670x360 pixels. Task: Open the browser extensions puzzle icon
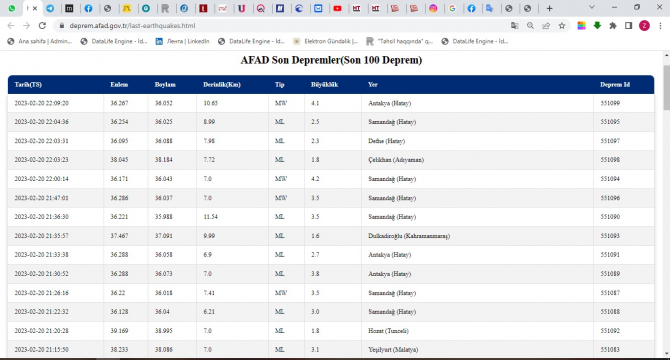point(613,26)
